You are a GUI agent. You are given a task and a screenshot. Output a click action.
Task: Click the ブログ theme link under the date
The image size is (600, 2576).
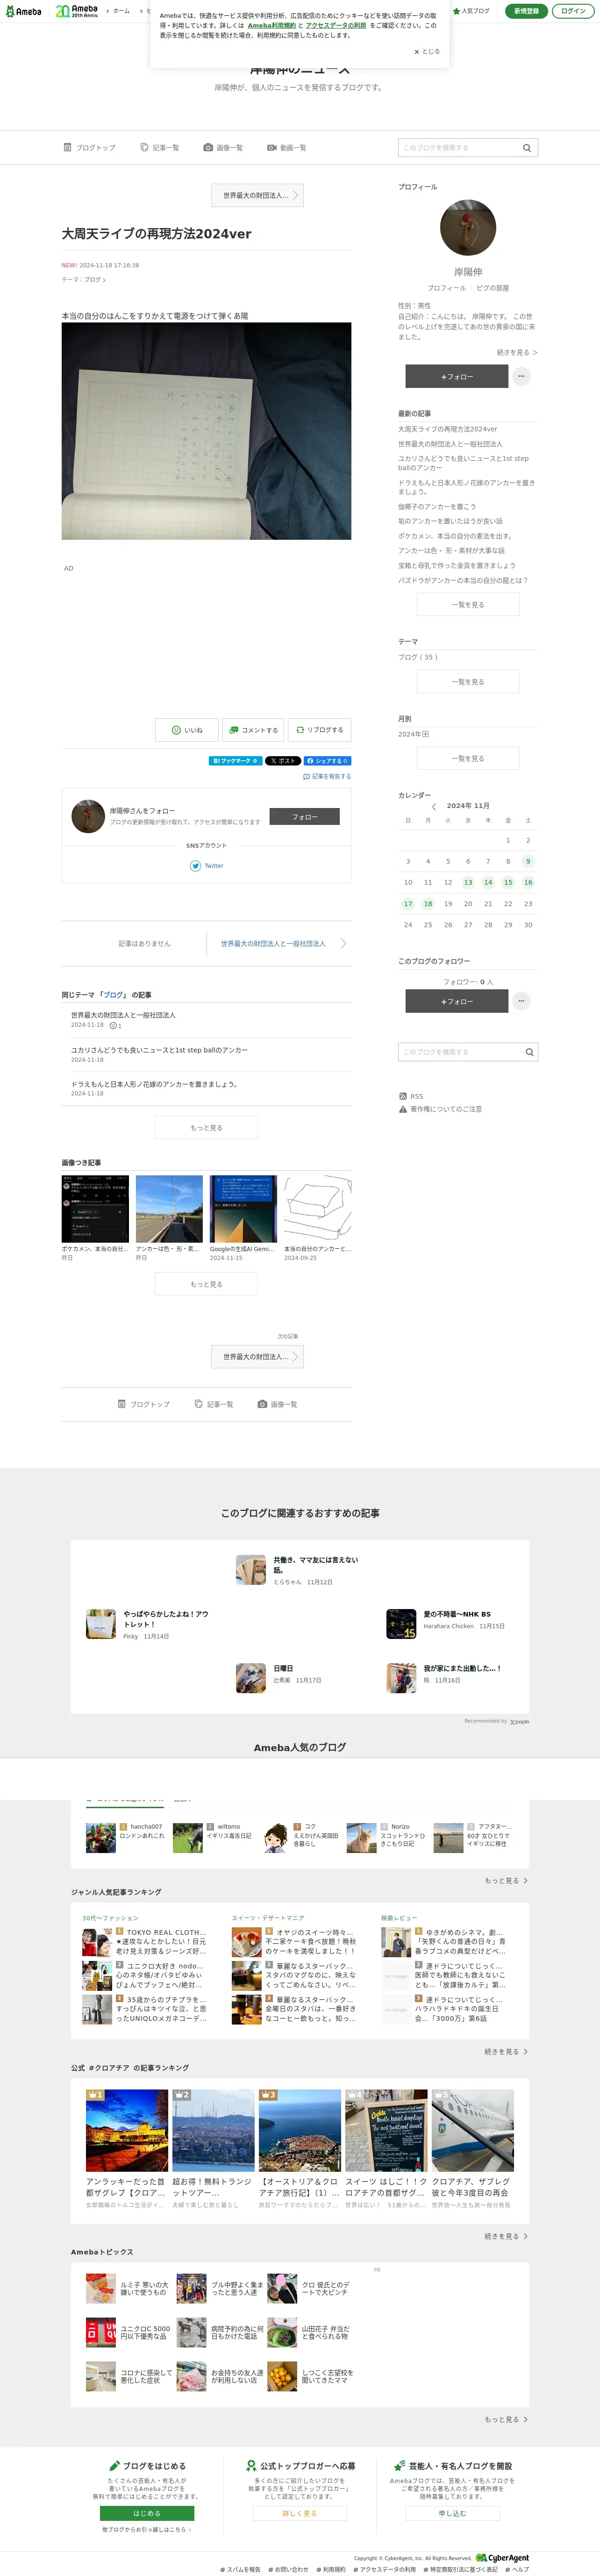(95, 280)
